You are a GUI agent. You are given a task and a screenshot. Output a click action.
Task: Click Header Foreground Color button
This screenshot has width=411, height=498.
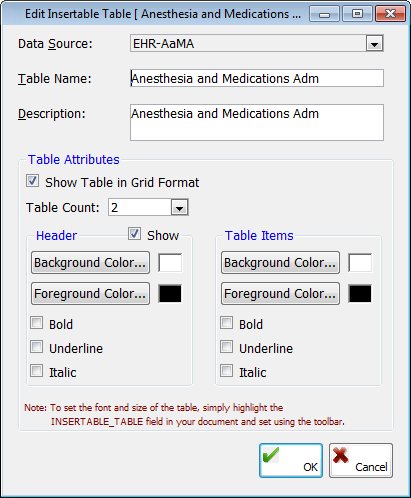point(90,294)
